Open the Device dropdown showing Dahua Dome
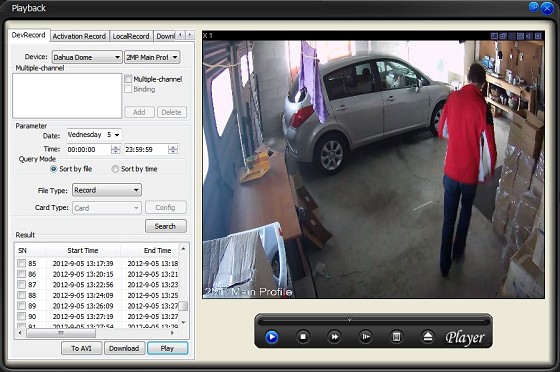 point(87,57)
